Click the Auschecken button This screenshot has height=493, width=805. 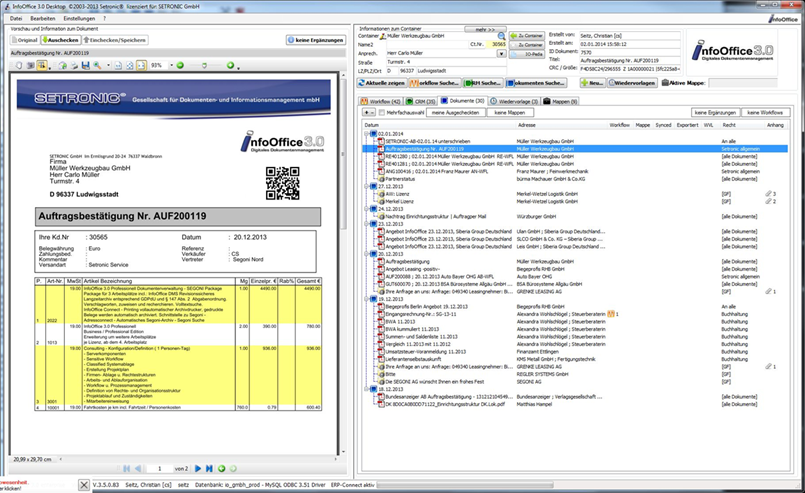point(61,40)
